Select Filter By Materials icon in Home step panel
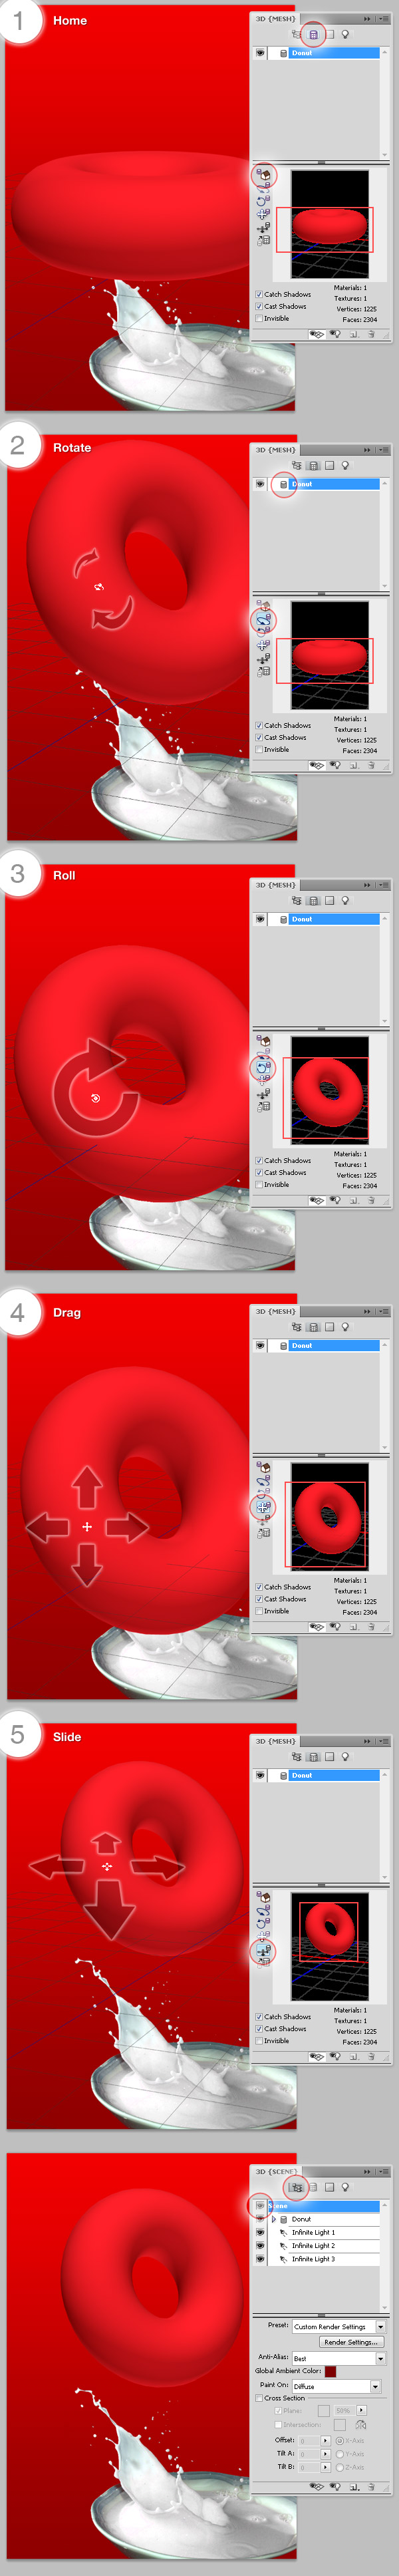 [x=329, y=34]
